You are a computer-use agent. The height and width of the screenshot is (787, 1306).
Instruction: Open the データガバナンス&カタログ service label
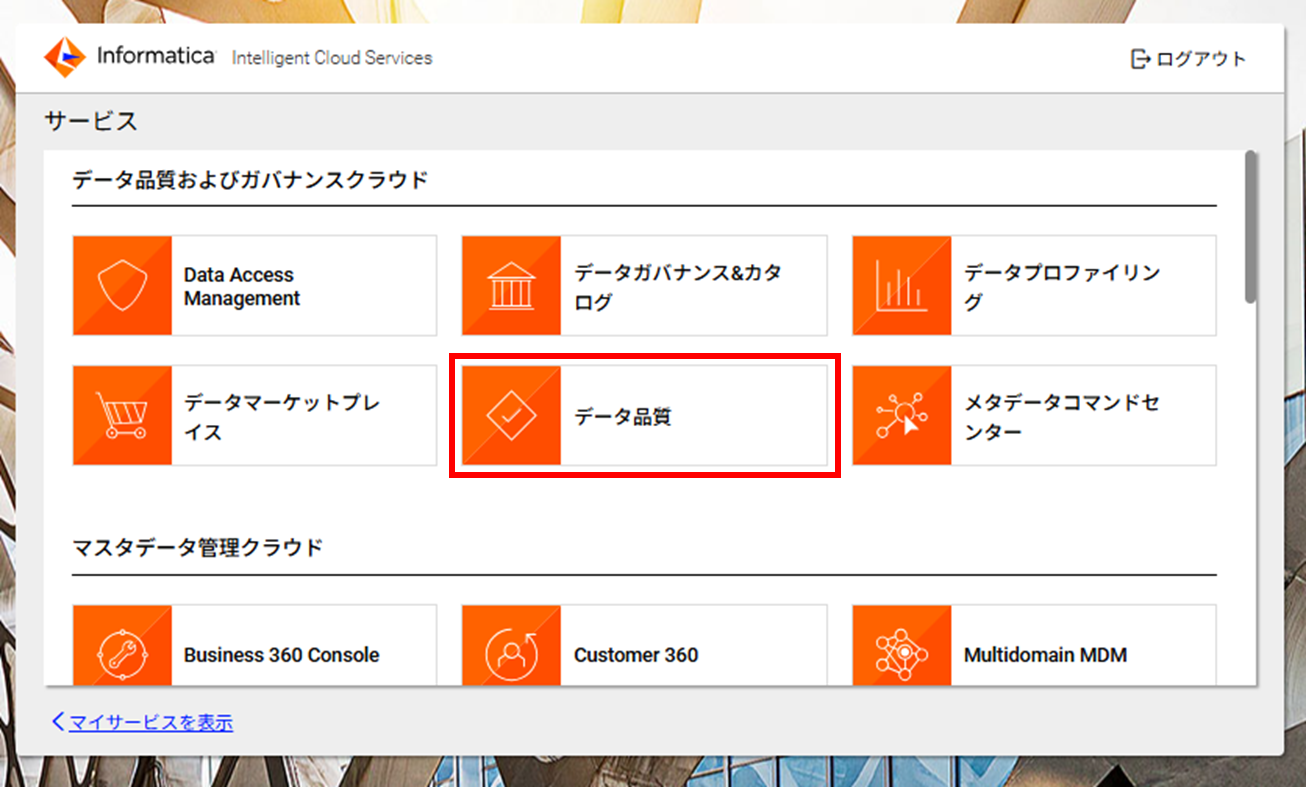point(678,286)
